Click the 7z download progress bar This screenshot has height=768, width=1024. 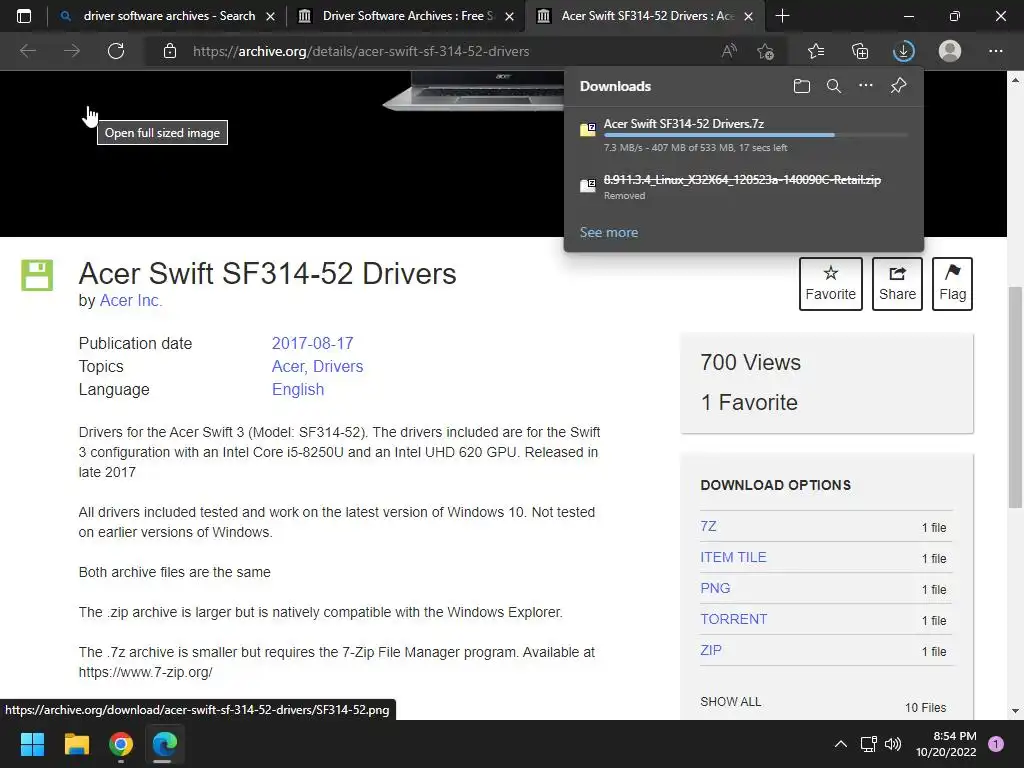[x=756, y=135]
